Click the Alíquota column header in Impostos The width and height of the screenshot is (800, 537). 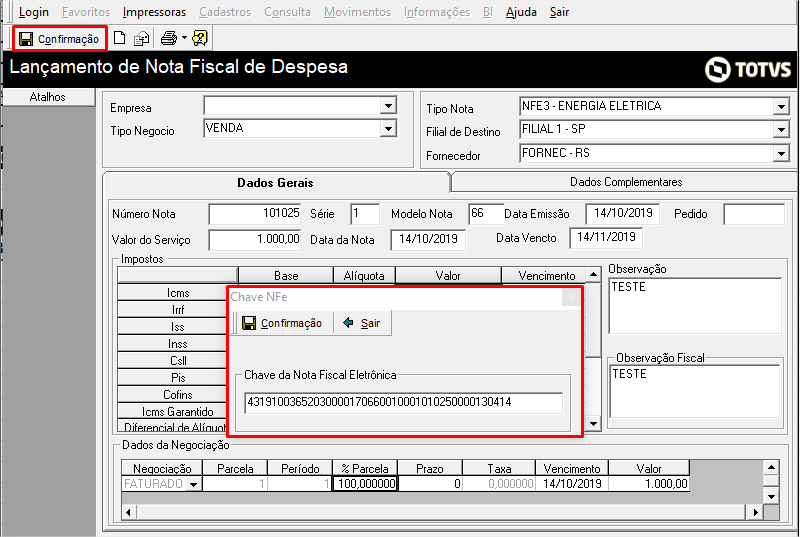(x=364, y=275)
